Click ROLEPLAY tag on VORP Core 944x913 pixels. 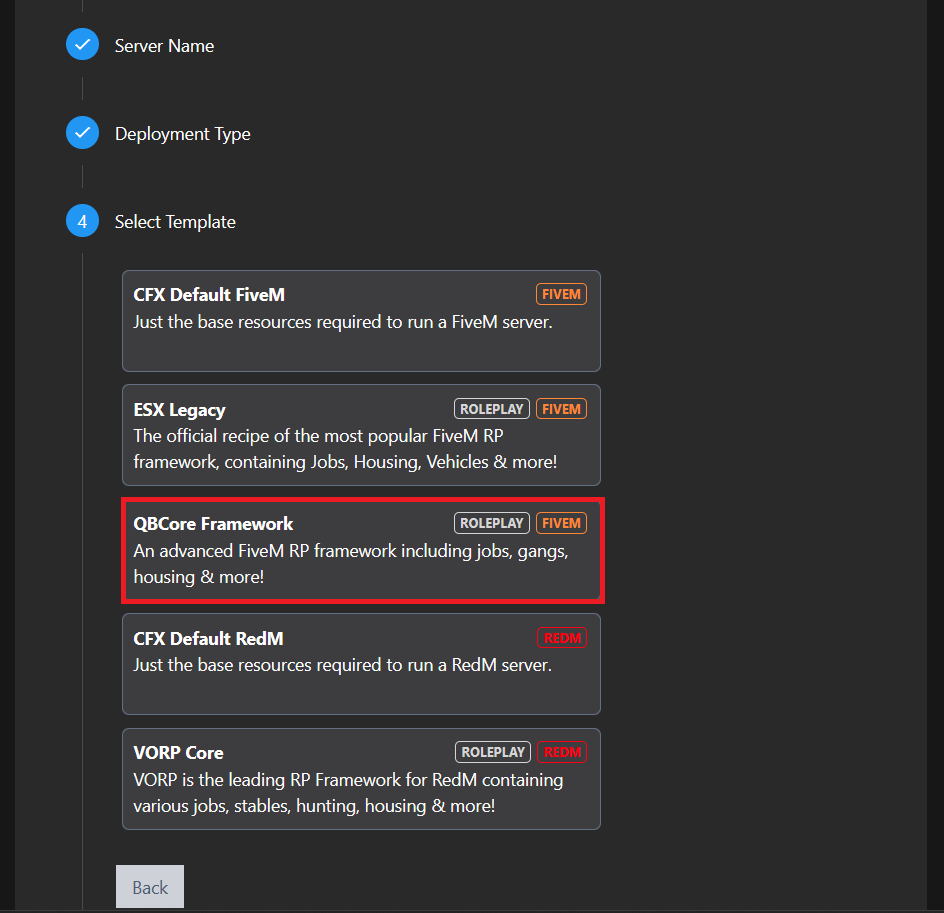coord(492,752)
